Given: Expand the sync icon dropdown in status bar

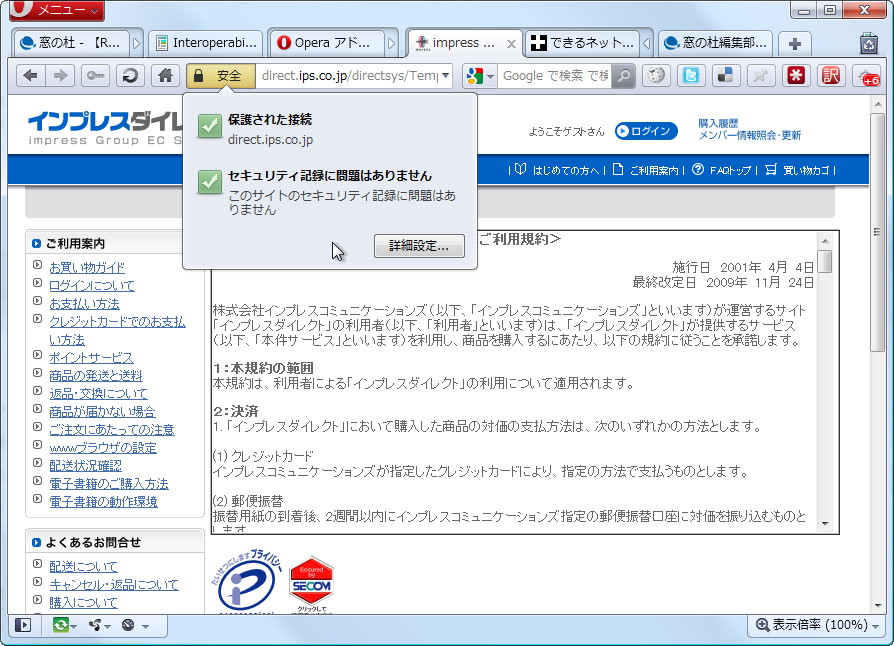Looking at the screenshot, I should tap(70, 625).
